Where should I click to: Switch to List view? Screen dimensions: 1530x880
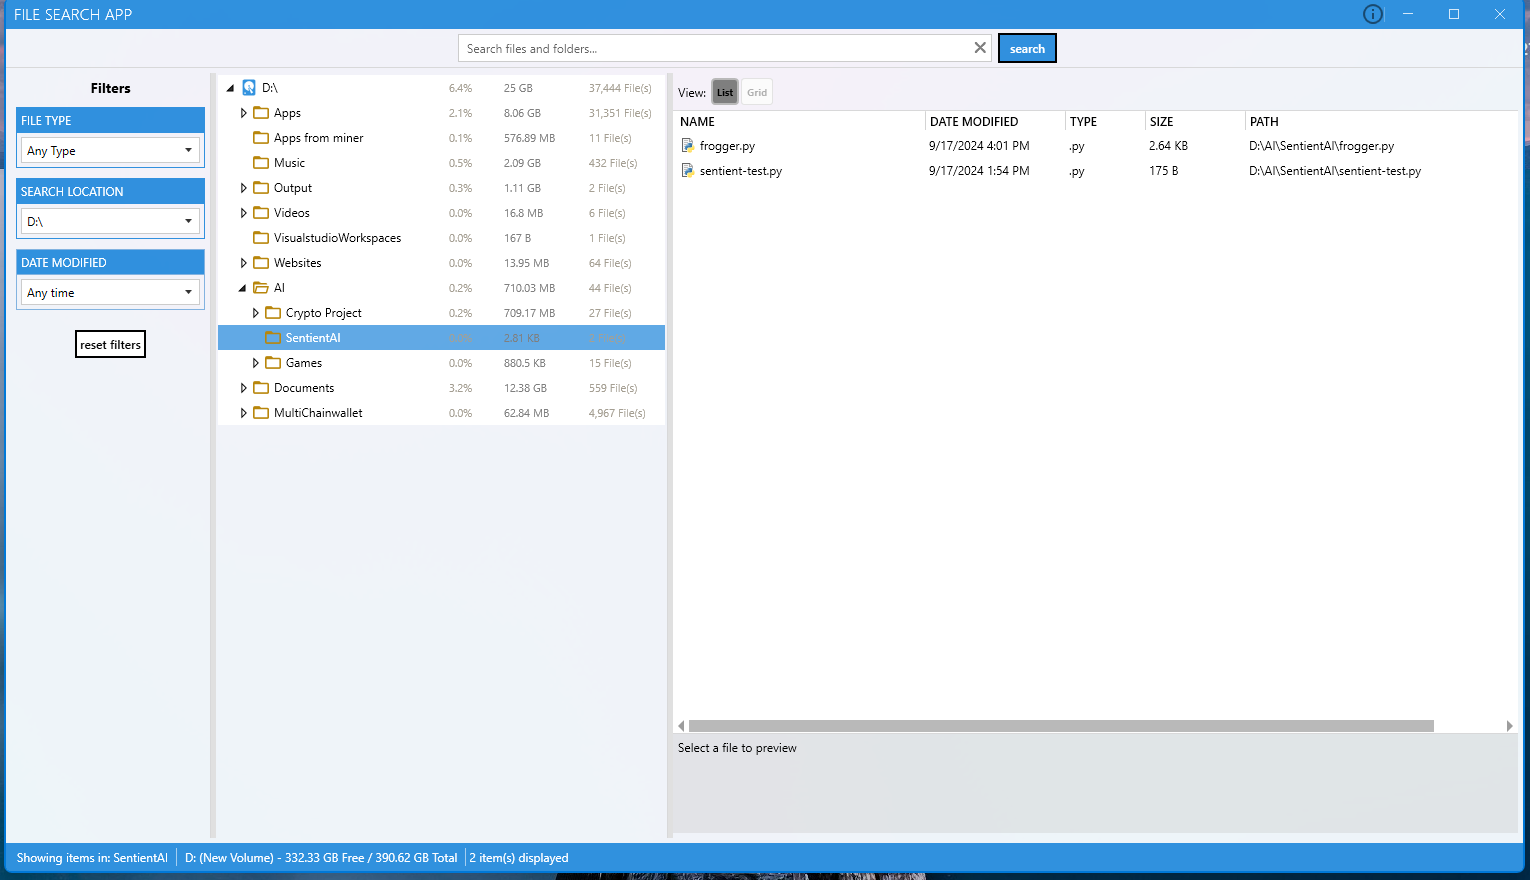click(x=725, y=93)
